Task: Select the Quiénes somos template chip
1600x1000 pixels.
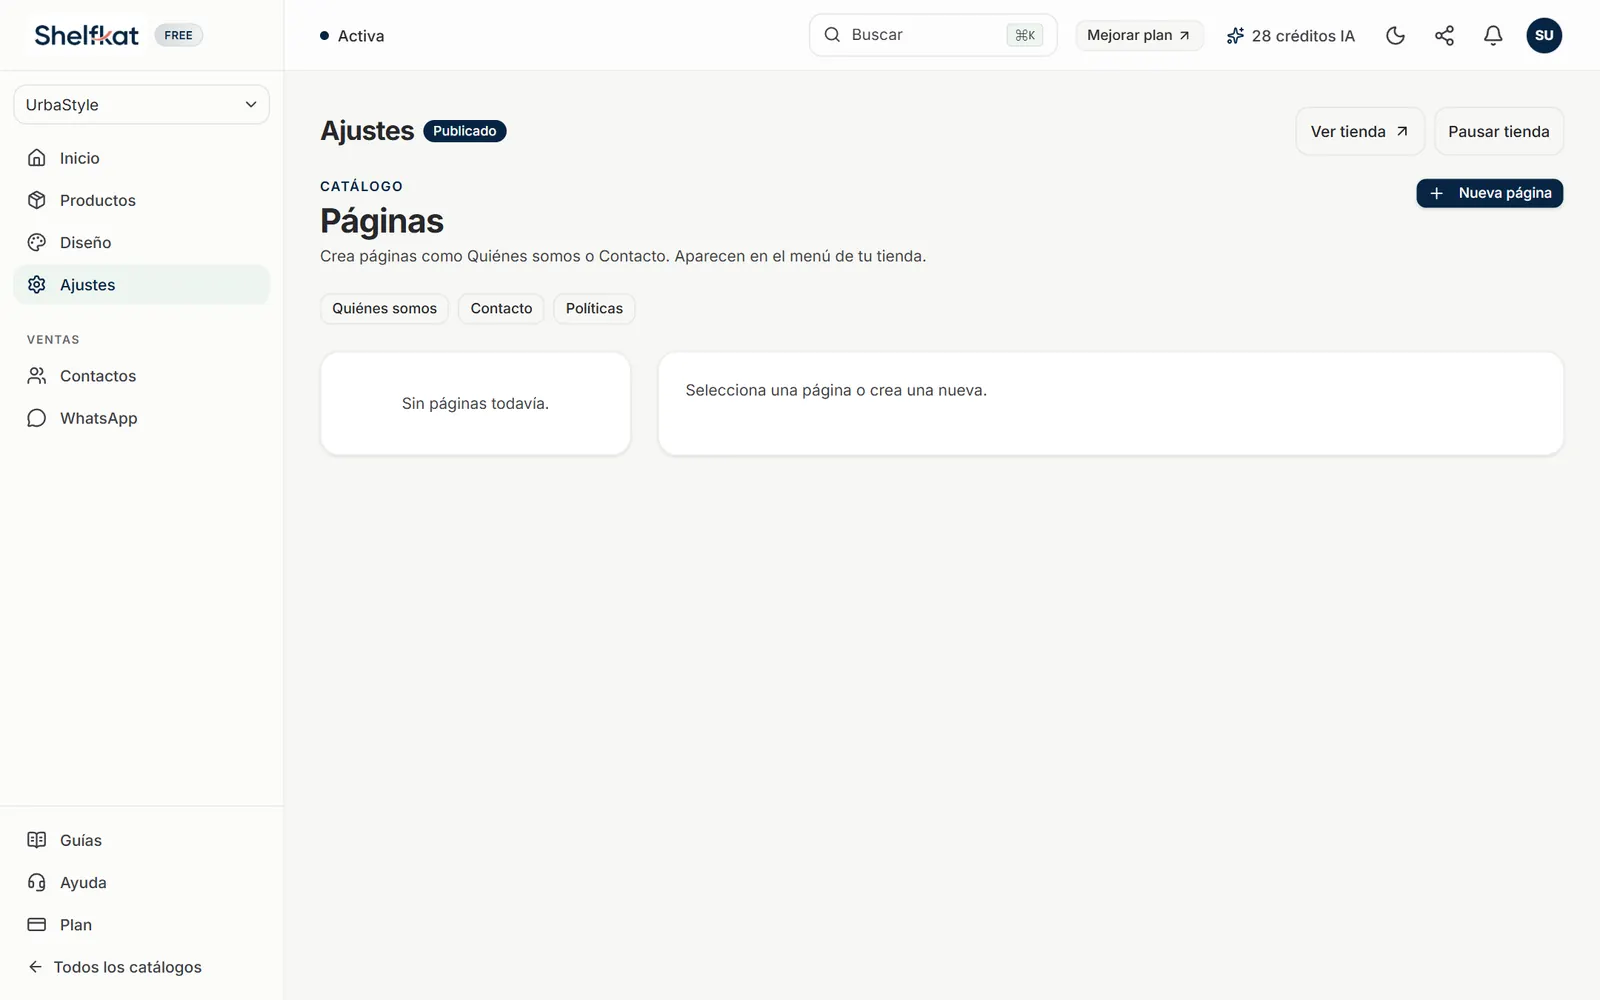Action: (385, 308)
